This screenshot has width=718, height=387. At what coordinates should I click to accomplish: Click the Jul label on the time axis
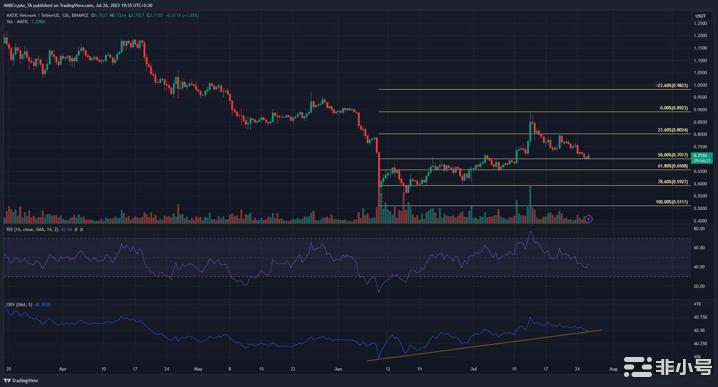click(x=473, y=369)
